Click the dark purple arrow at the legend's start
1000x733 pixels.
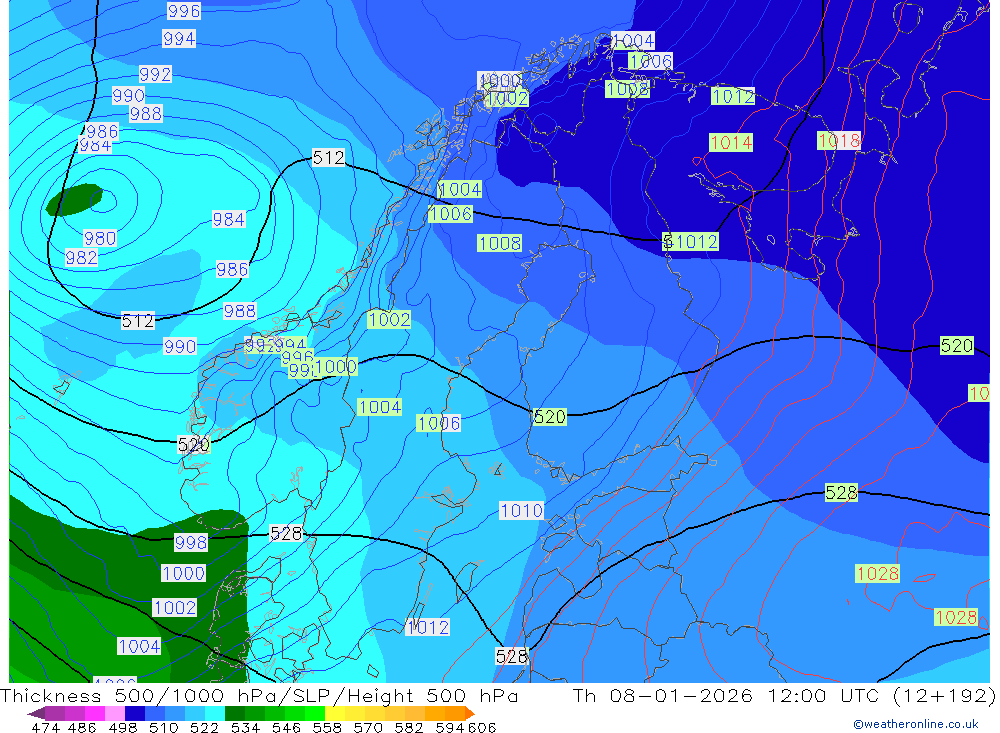click(36, 713)
